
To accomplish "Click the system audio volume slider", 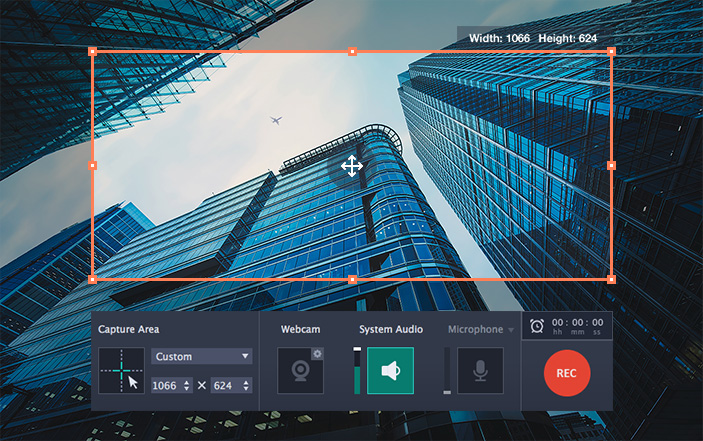I will tap(357, 371).
